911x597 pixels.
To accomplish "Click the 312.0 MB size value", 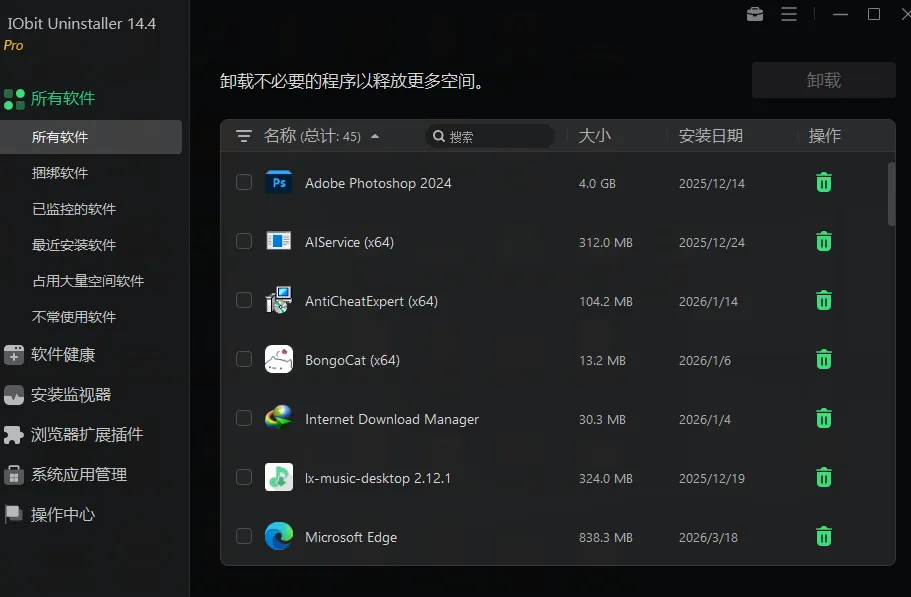I will (x=605, y=243).
